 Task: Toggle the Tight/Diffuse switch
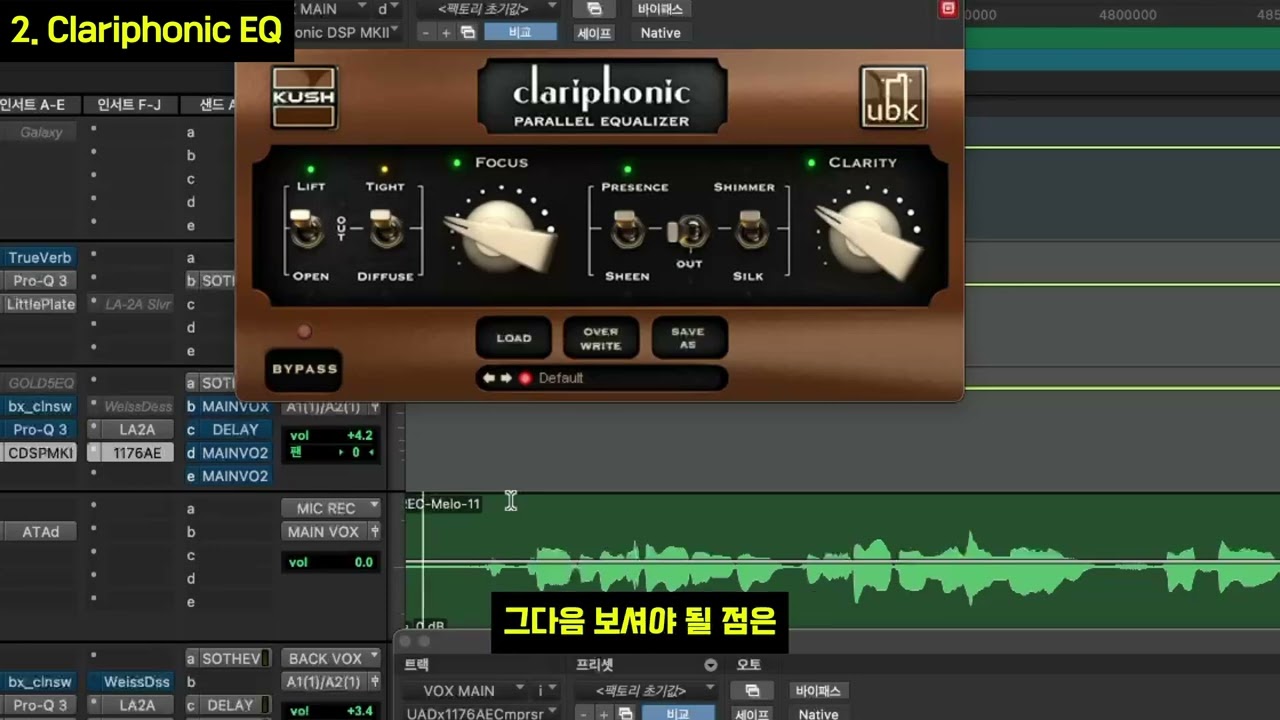385,229
